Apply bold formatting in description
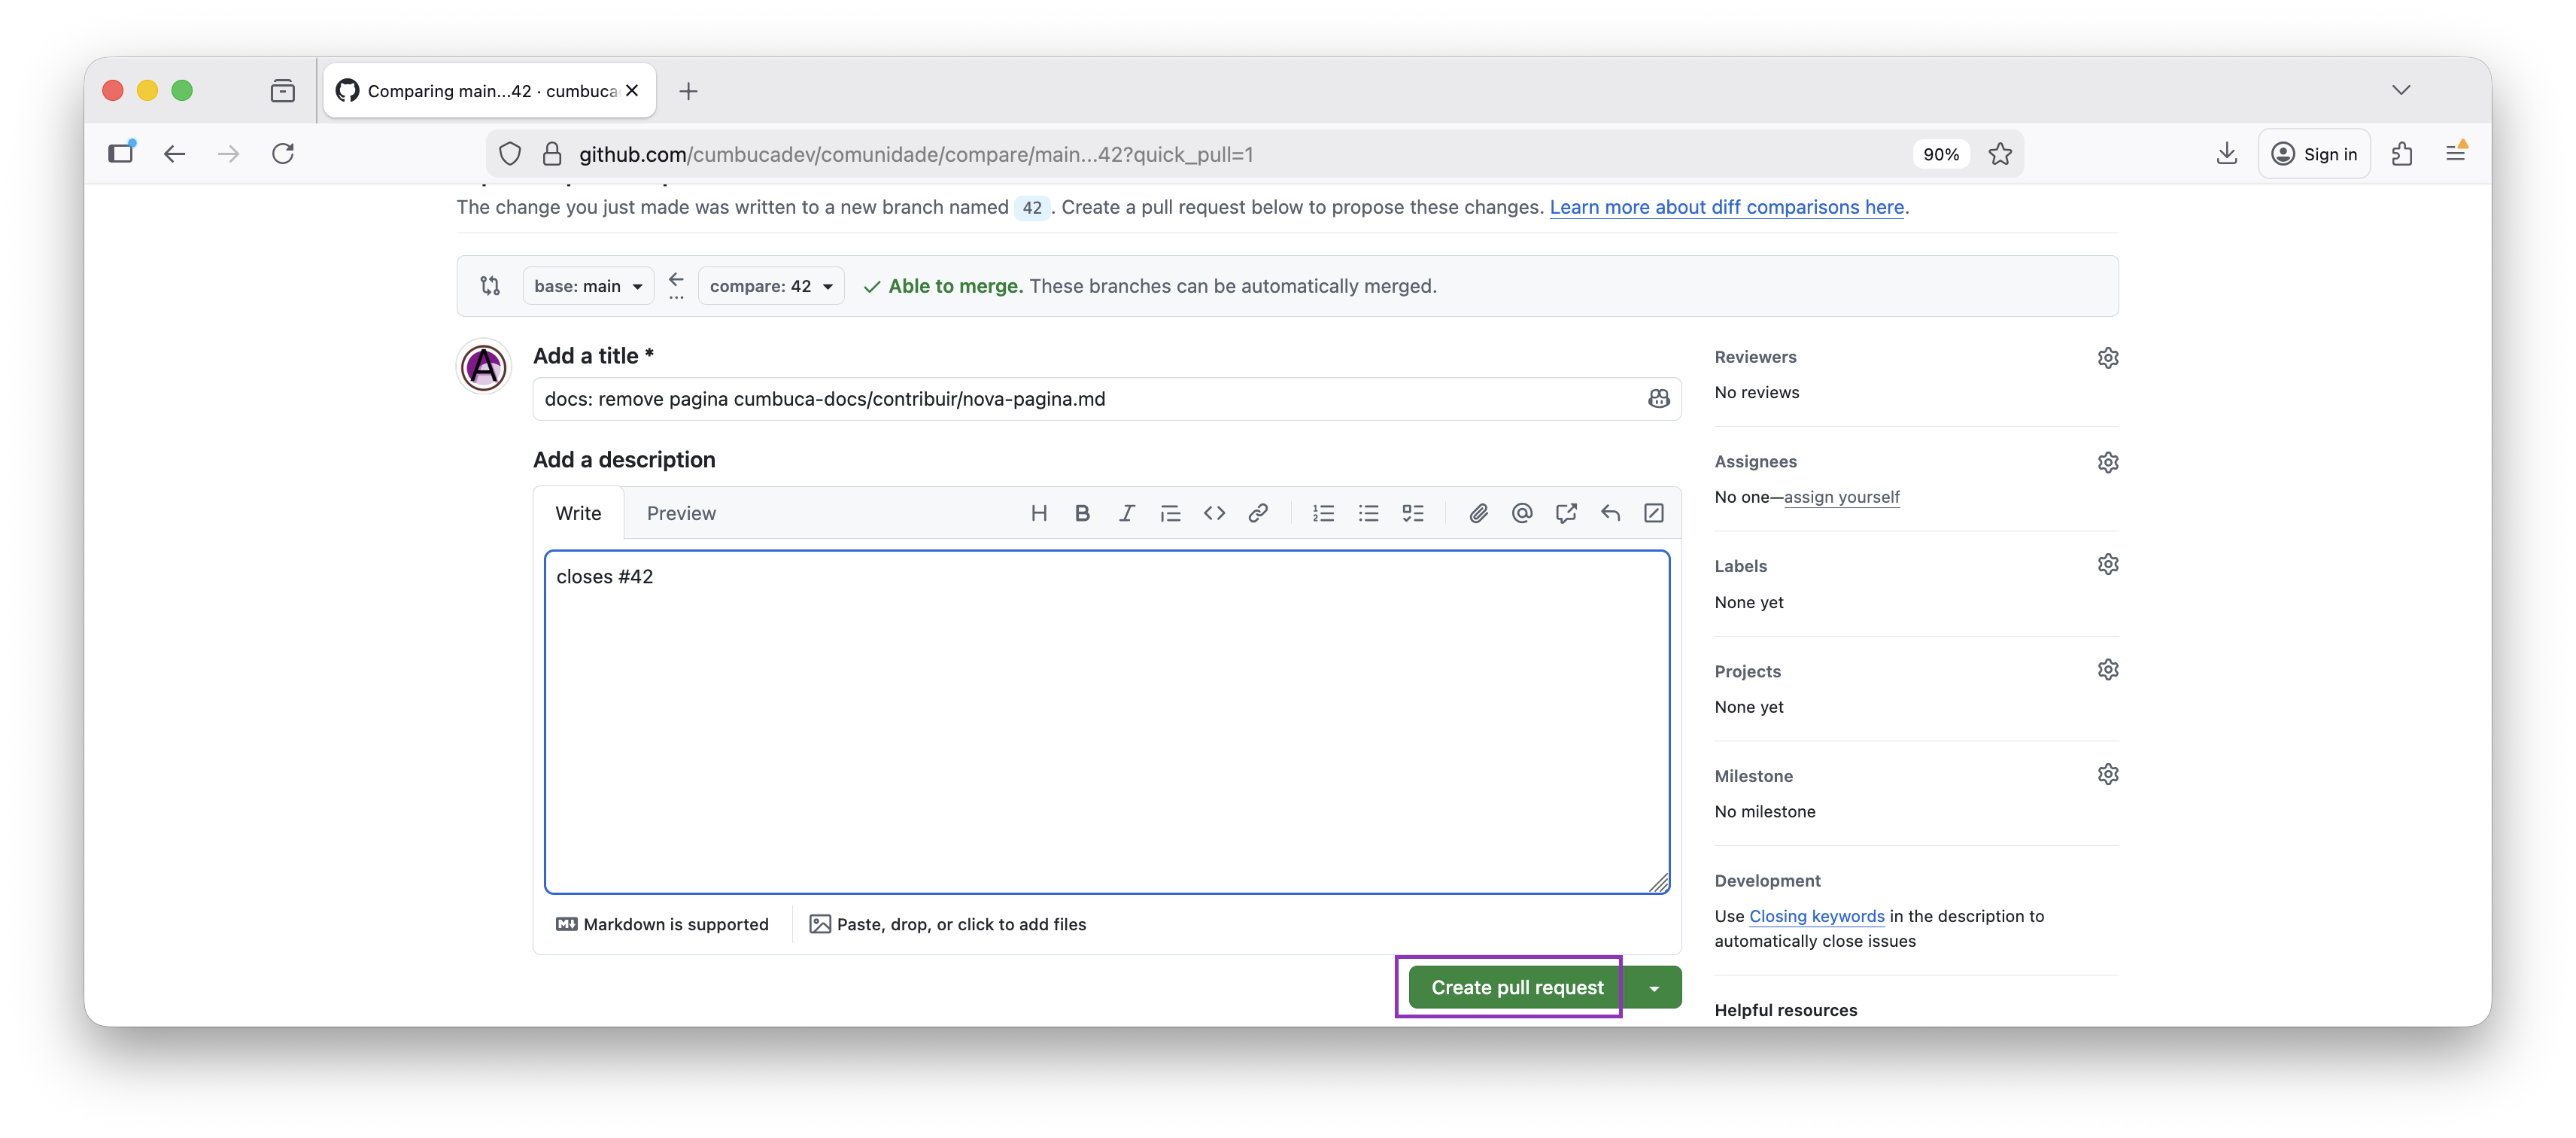The width and height of the screenshot is (2576, 1138). pos(1082,513)
